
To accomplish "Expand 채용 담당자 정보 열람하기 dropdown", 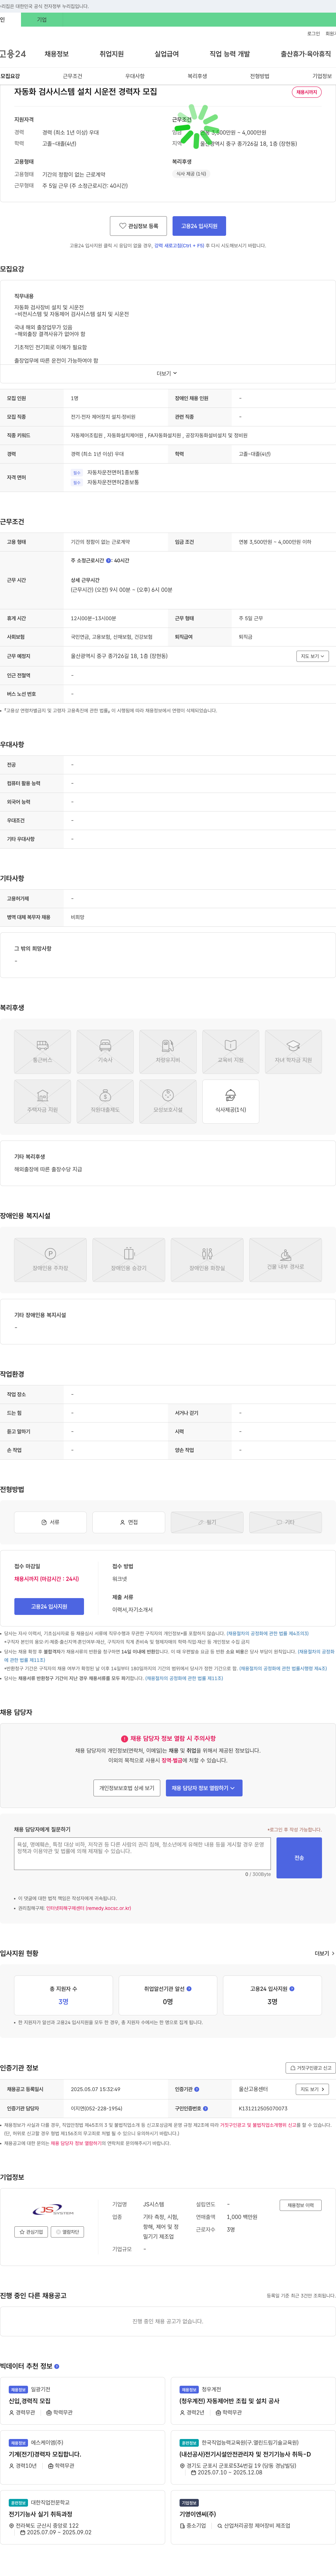I will click(x=204, y=1788).
